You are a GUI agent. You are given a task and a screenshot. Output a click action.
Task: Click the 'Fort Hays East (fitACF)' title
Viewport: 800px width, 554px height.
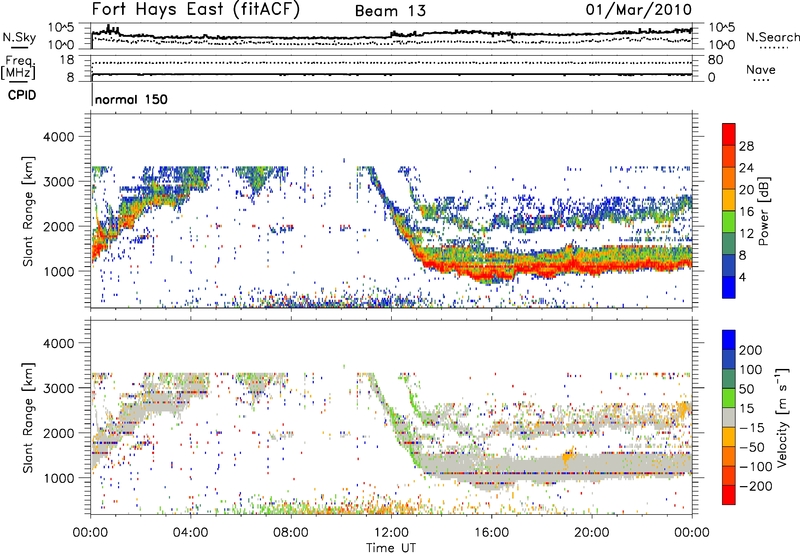coord(196,9)
